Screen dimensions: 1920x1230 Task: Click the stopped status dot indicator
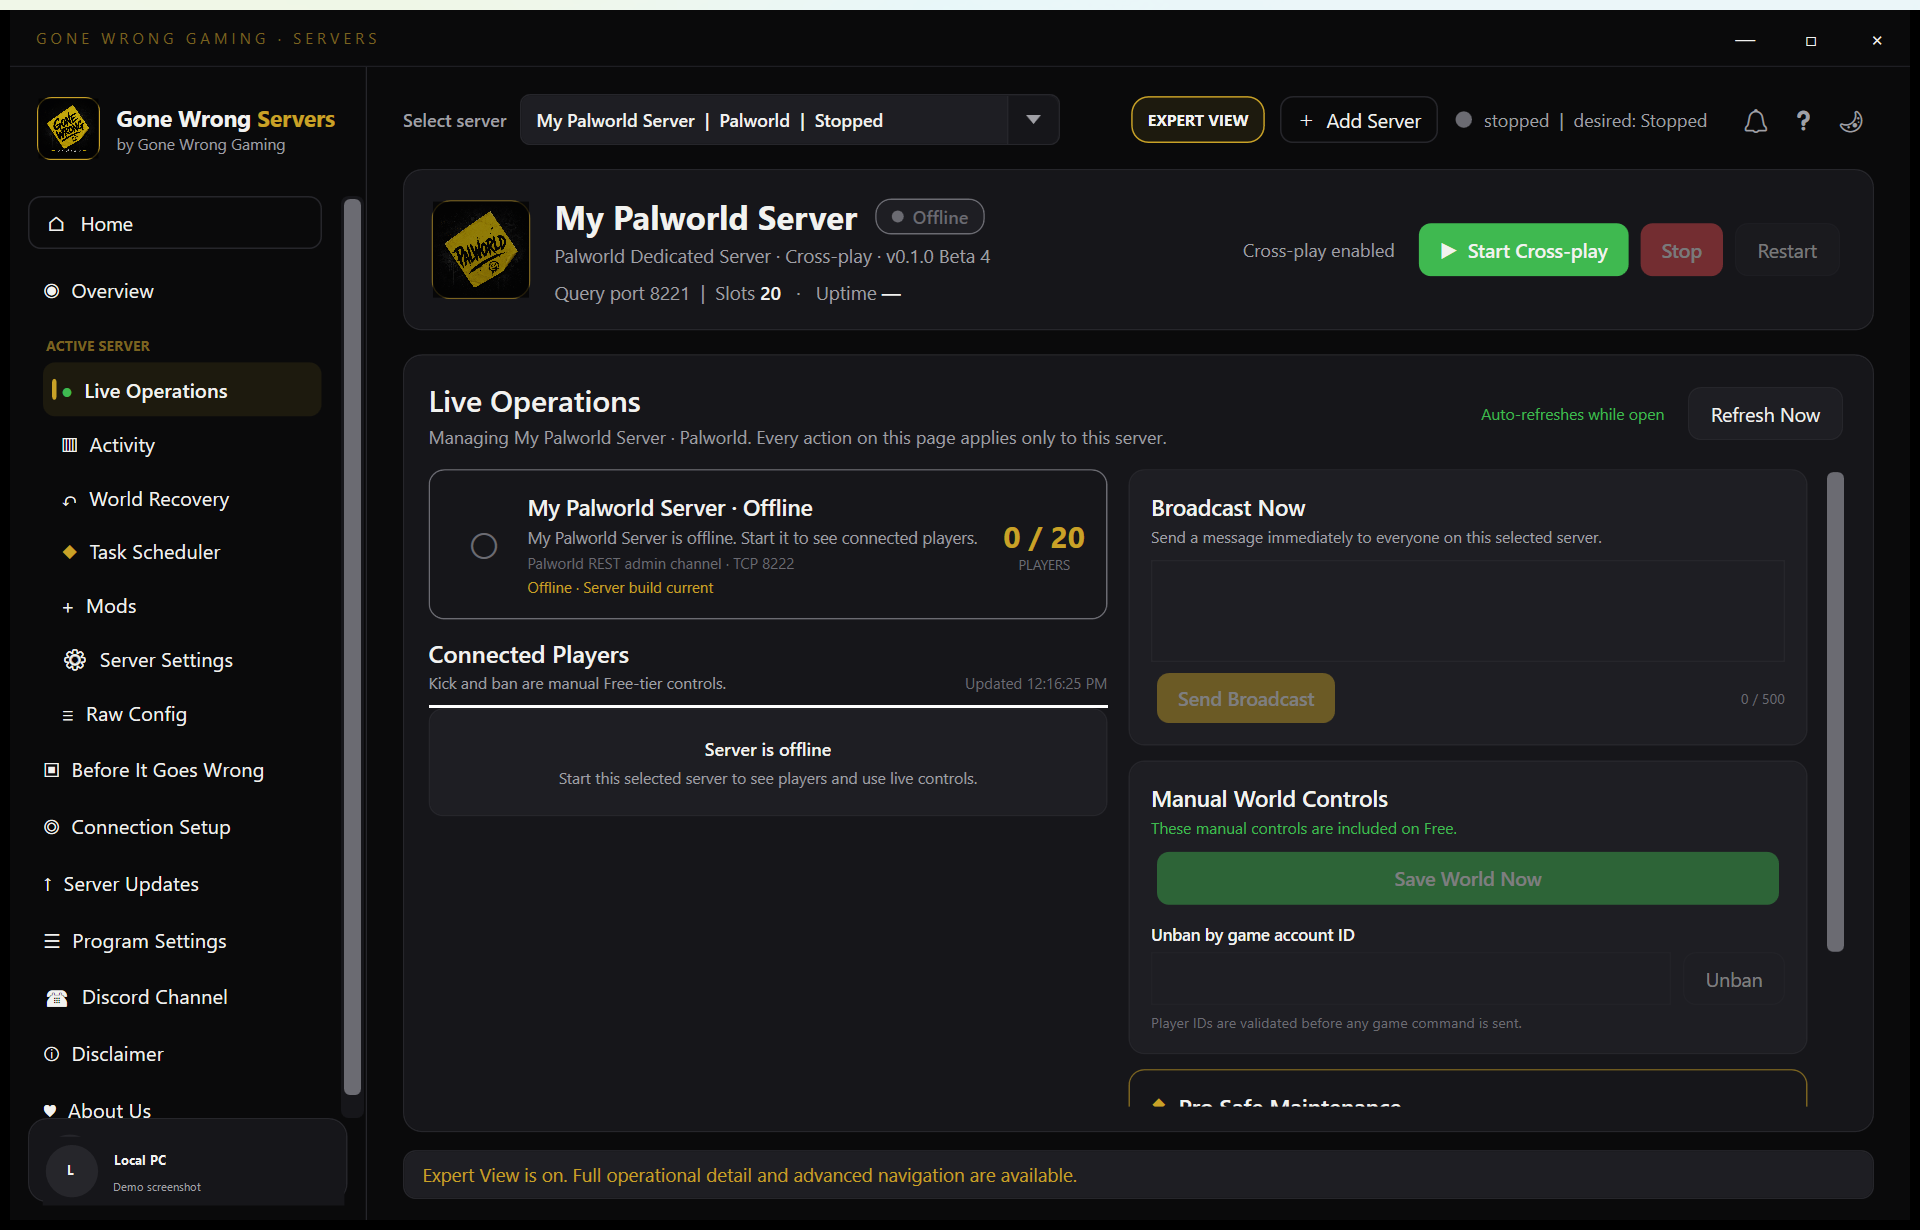[1464, 120]
